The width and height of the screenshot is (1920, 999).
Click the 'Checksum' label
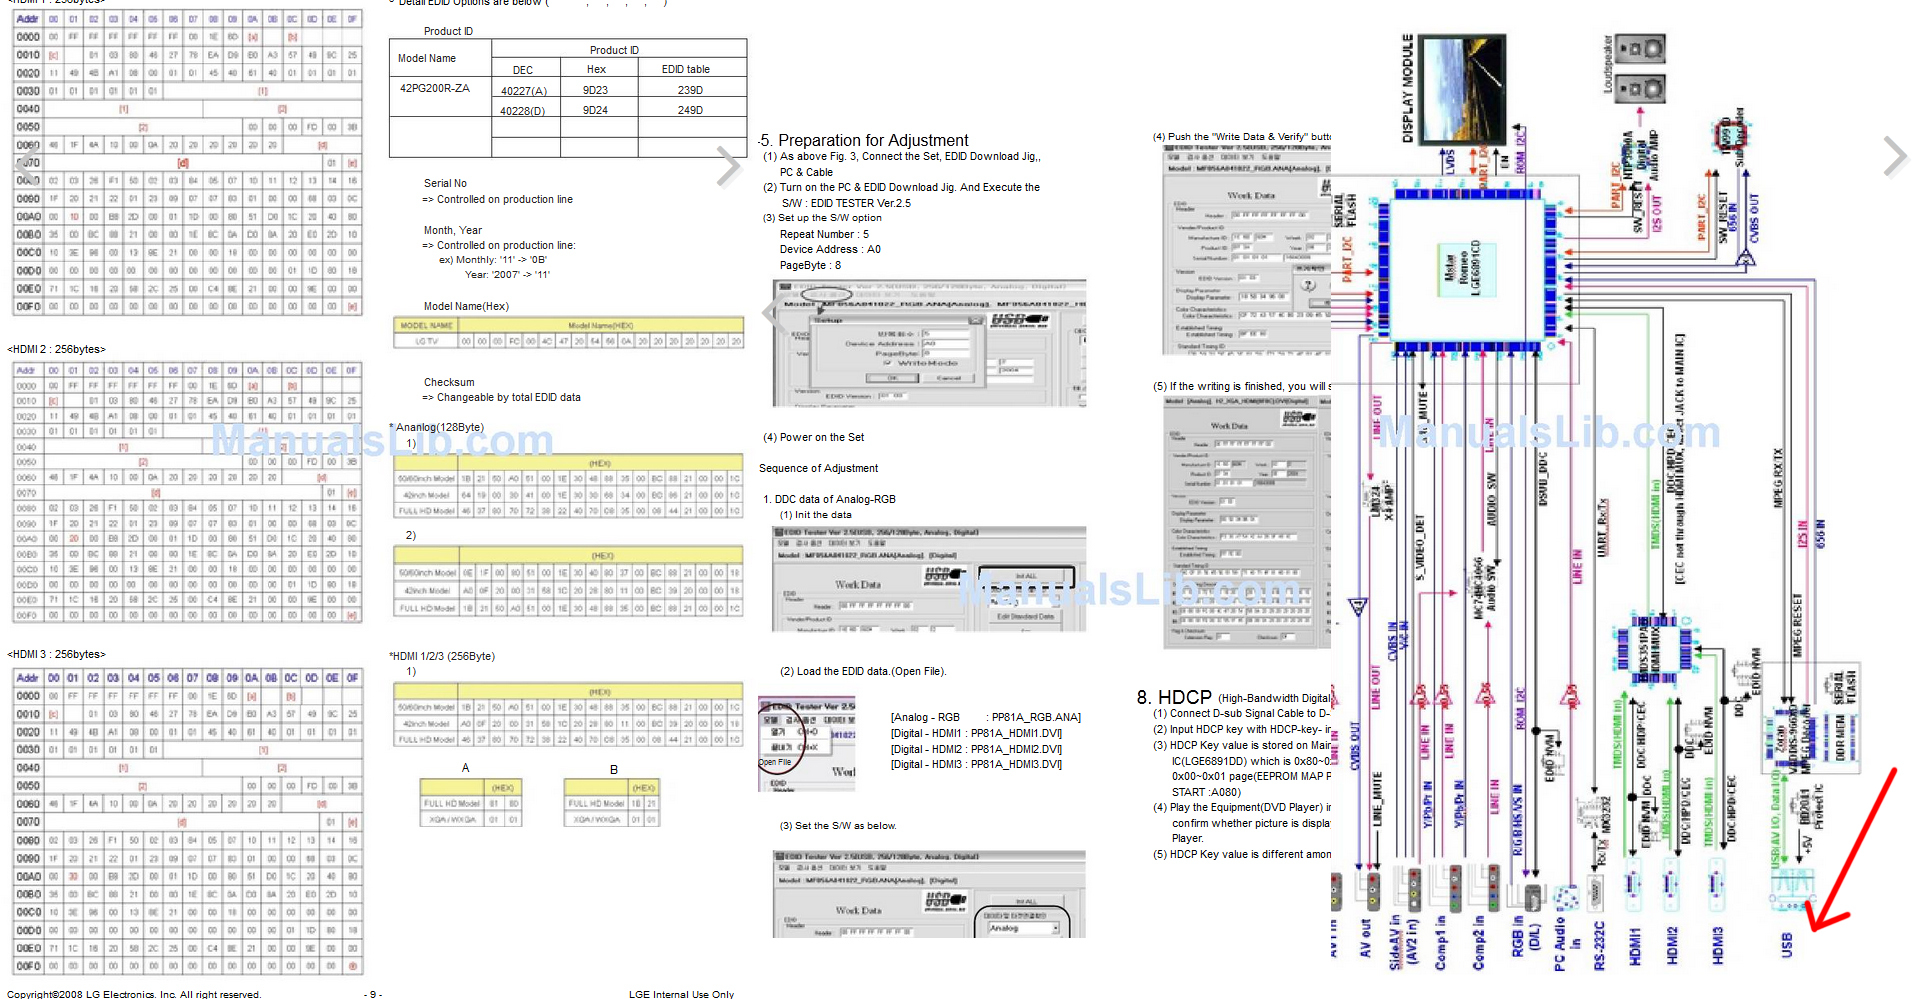coord(449,382)
